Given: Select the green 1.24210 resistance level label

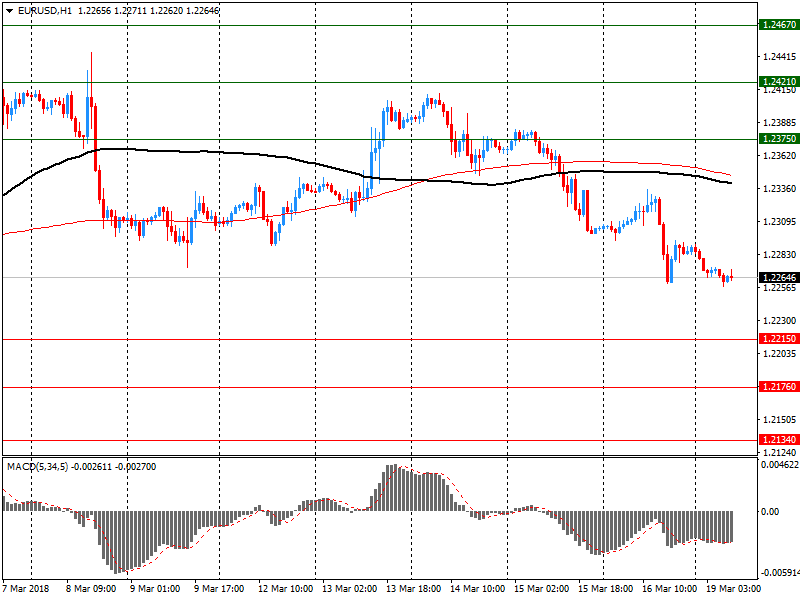Looking at the screenshot, I should point(777,82).
